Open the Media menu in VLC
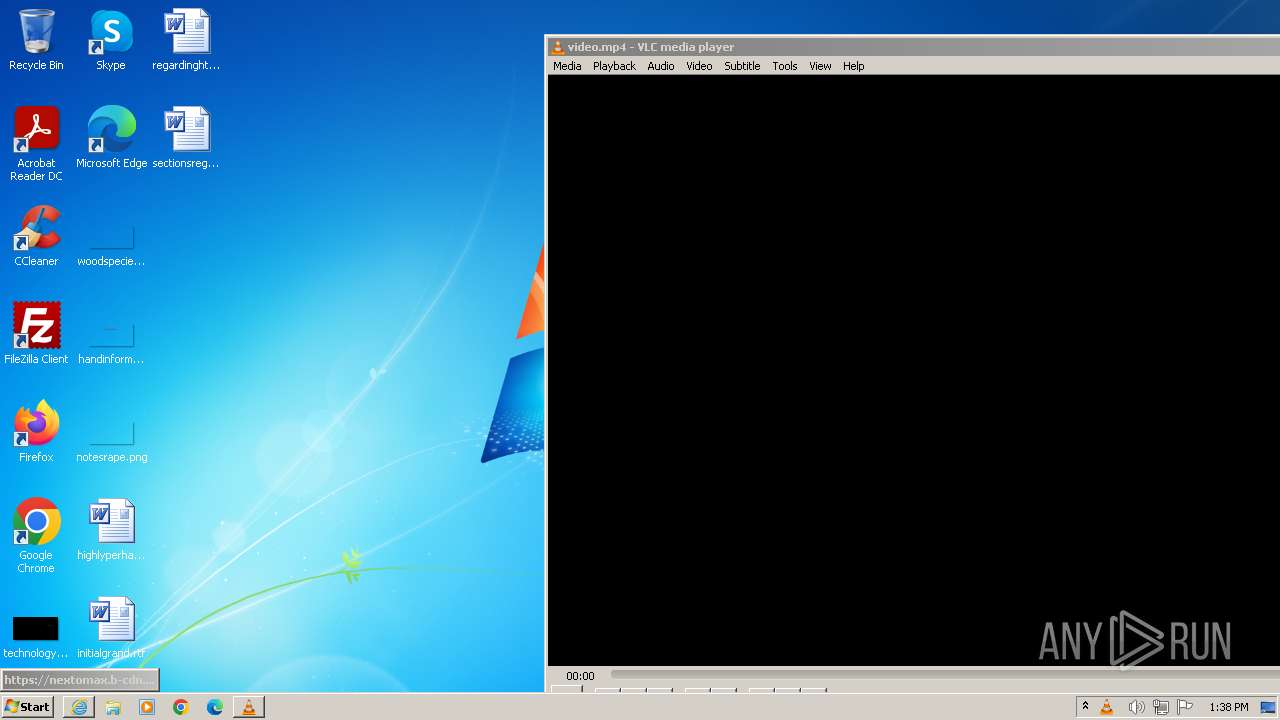Image resolution: width=1280 pixels, height=720 pixels. (x=567, y=66)
